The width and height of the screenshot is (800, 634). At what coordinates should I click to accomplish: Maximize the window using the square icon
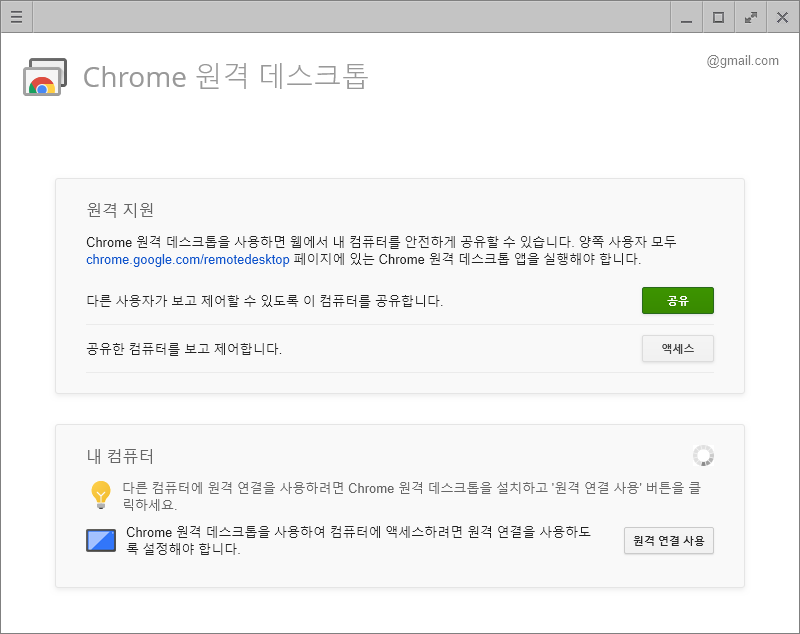[718, 17]
